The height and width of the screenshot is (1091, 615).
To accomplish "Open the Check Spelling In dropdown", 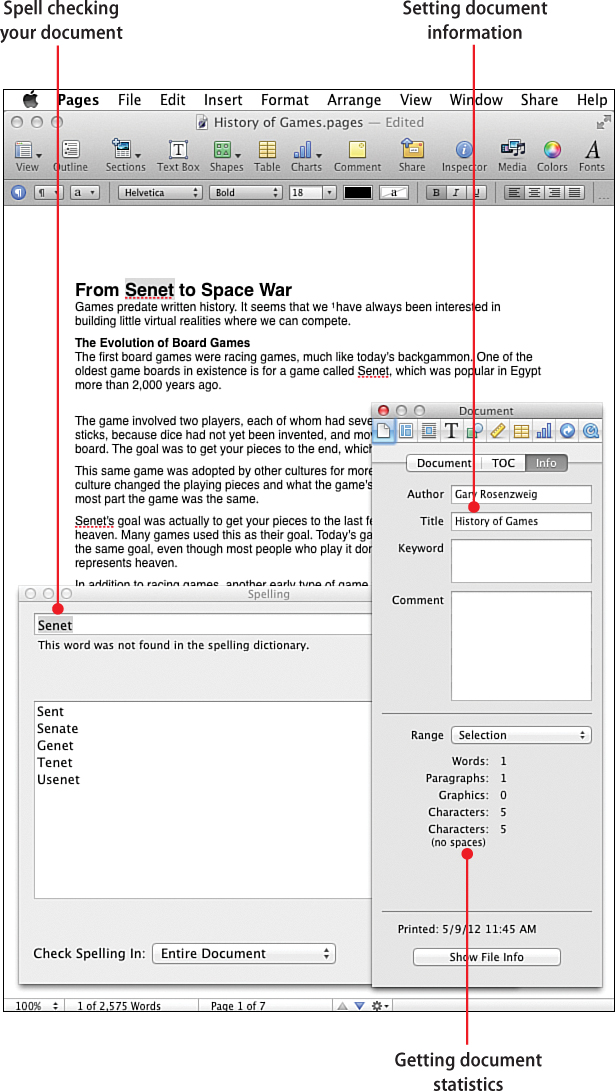I will 243,953.
